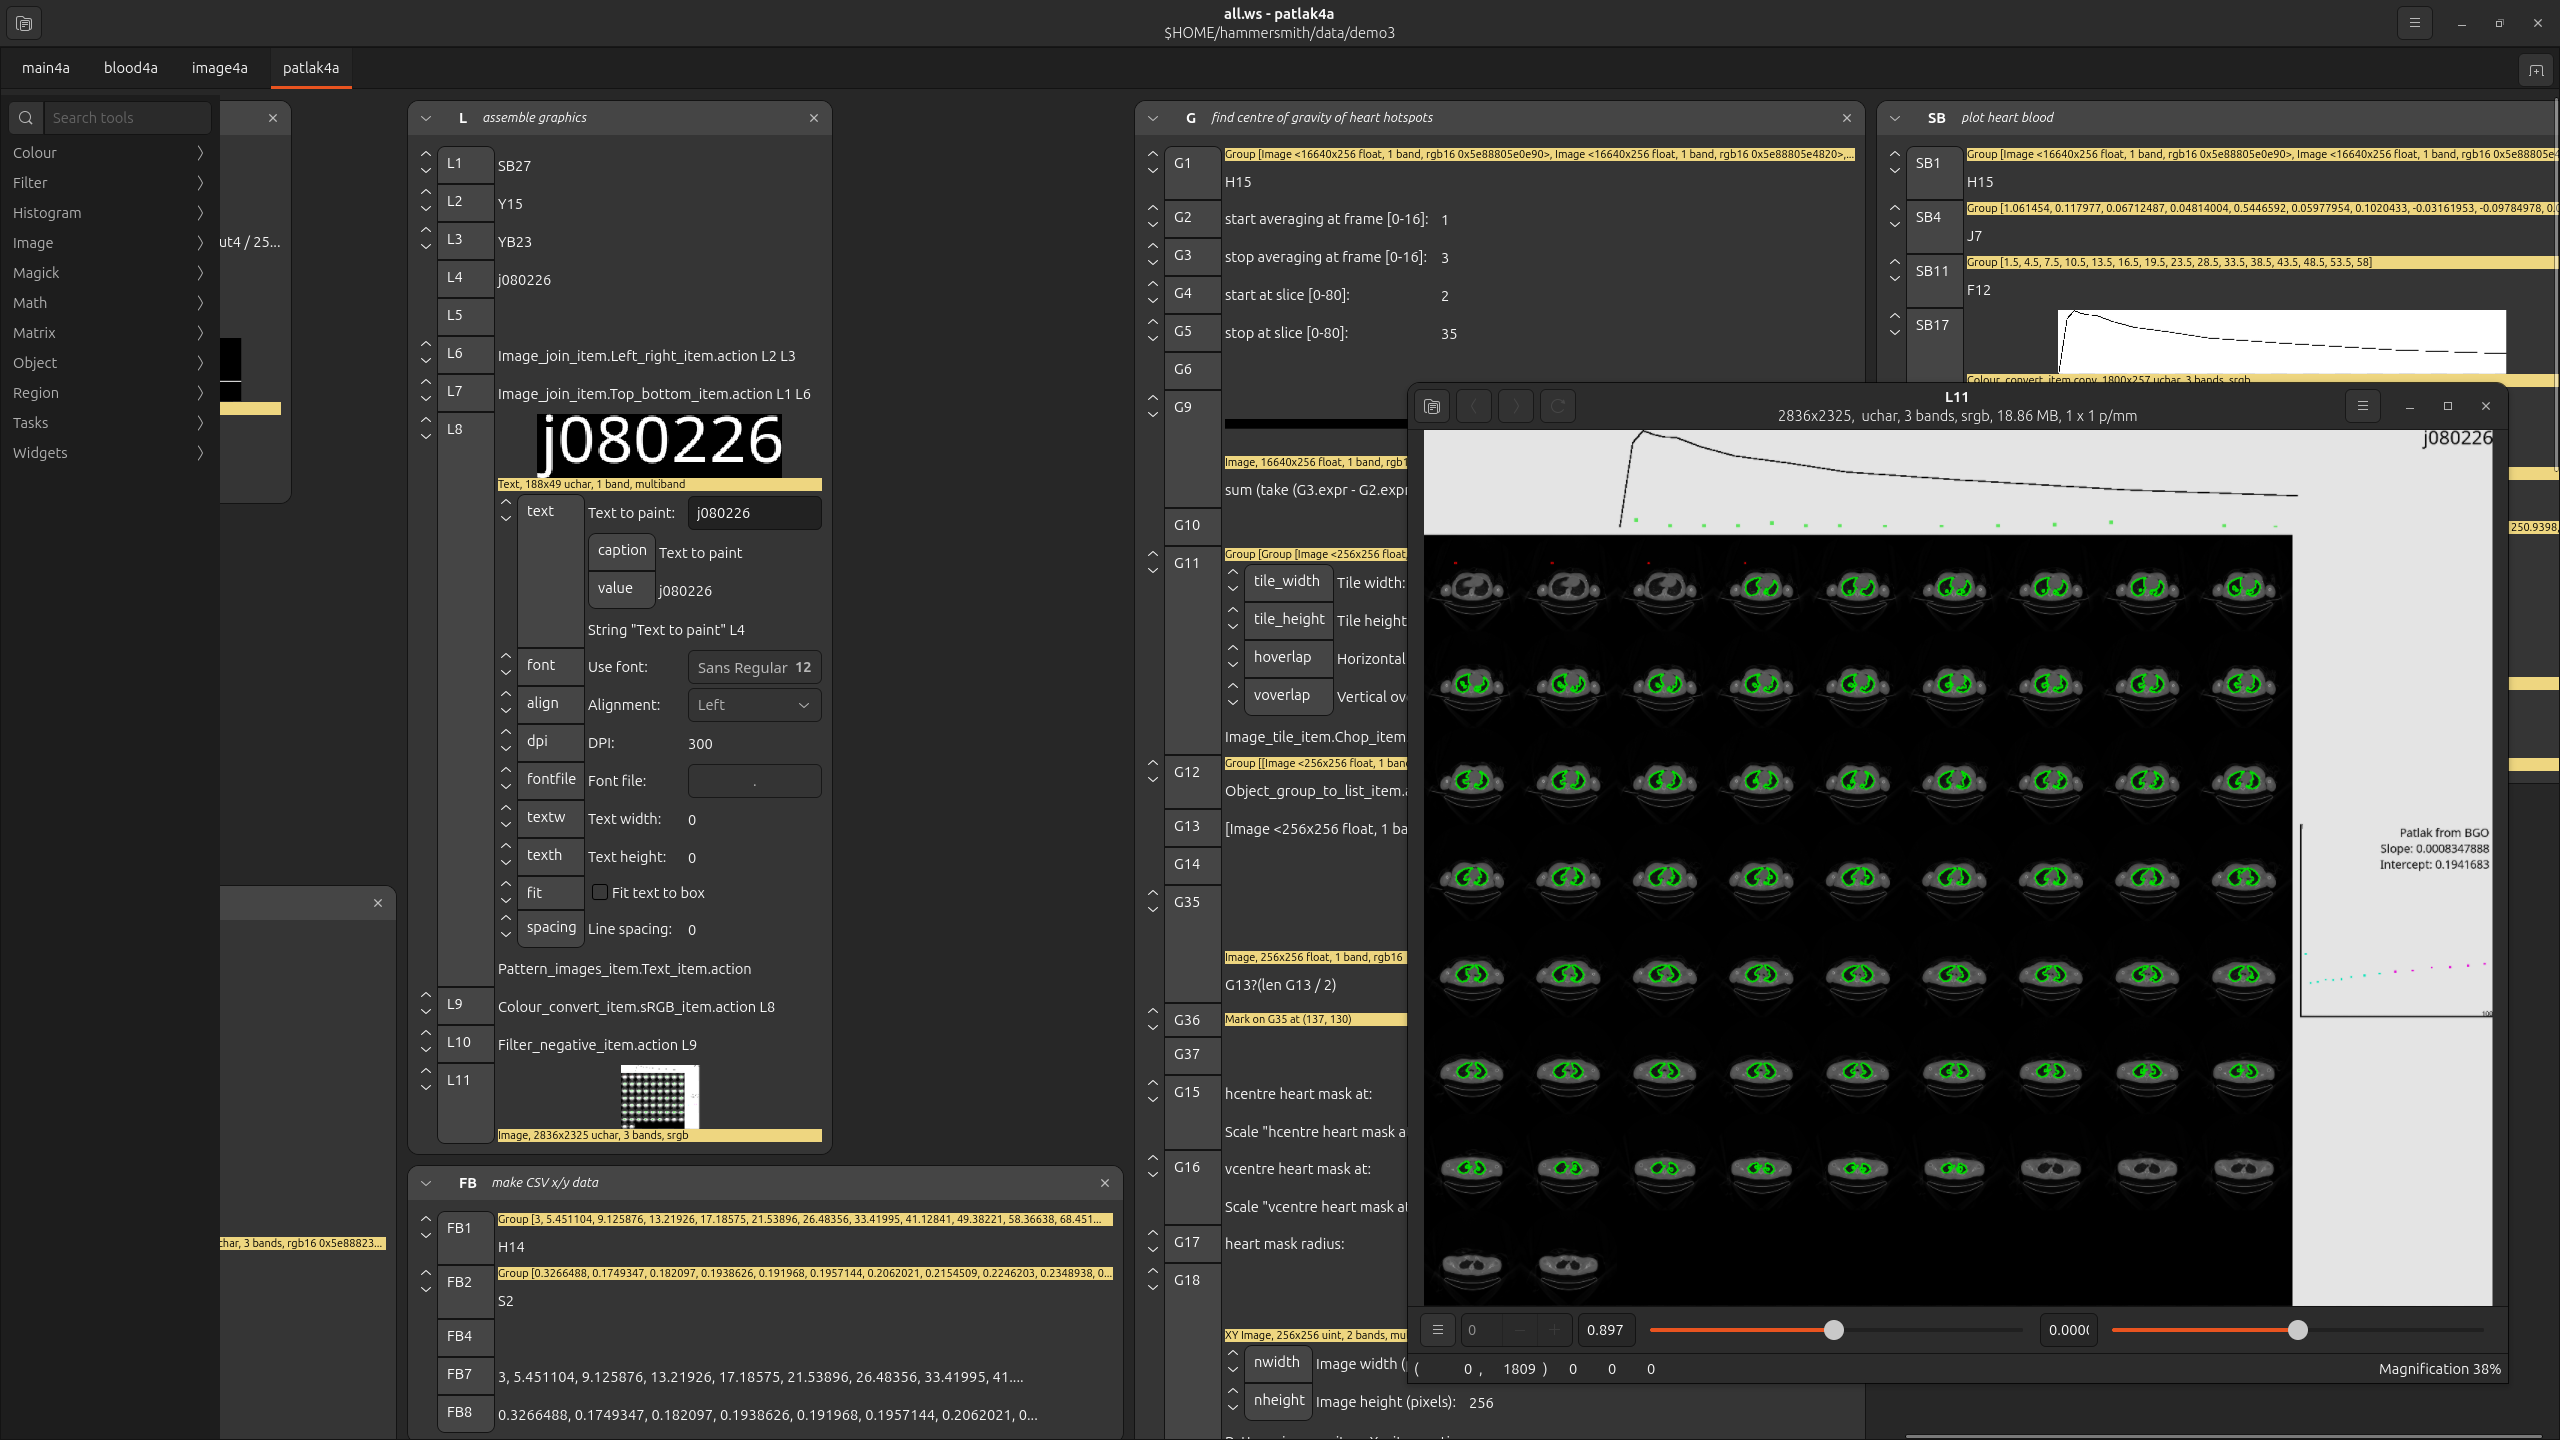Viewport: 2560px width, 1440px height.
Task: Switch to the image4a tab
Action: pyautogui.click(x=219, y=68)
